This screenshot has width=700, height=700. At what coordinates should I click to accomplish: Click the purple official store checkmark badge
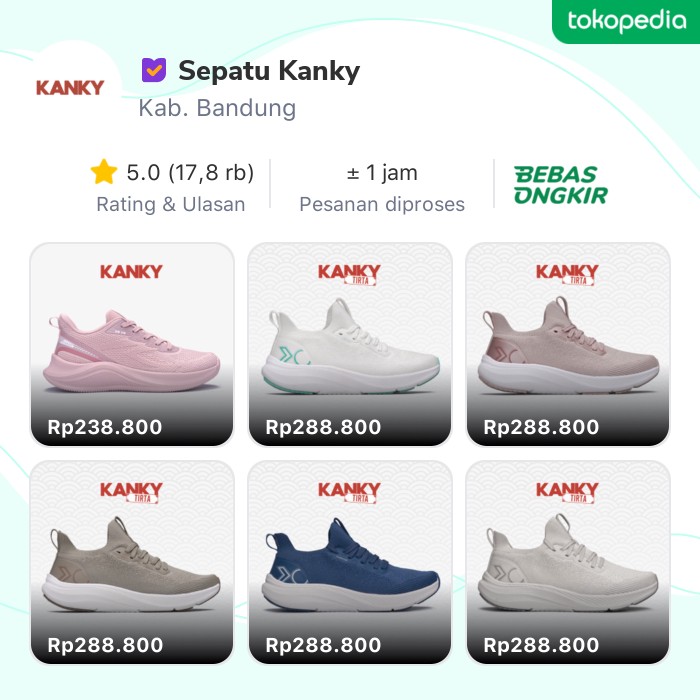[154, 70]
